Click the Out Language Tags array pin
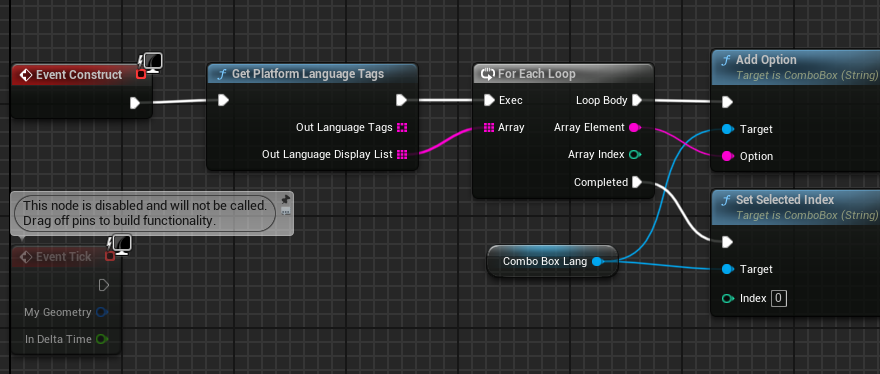 (402, 127)
